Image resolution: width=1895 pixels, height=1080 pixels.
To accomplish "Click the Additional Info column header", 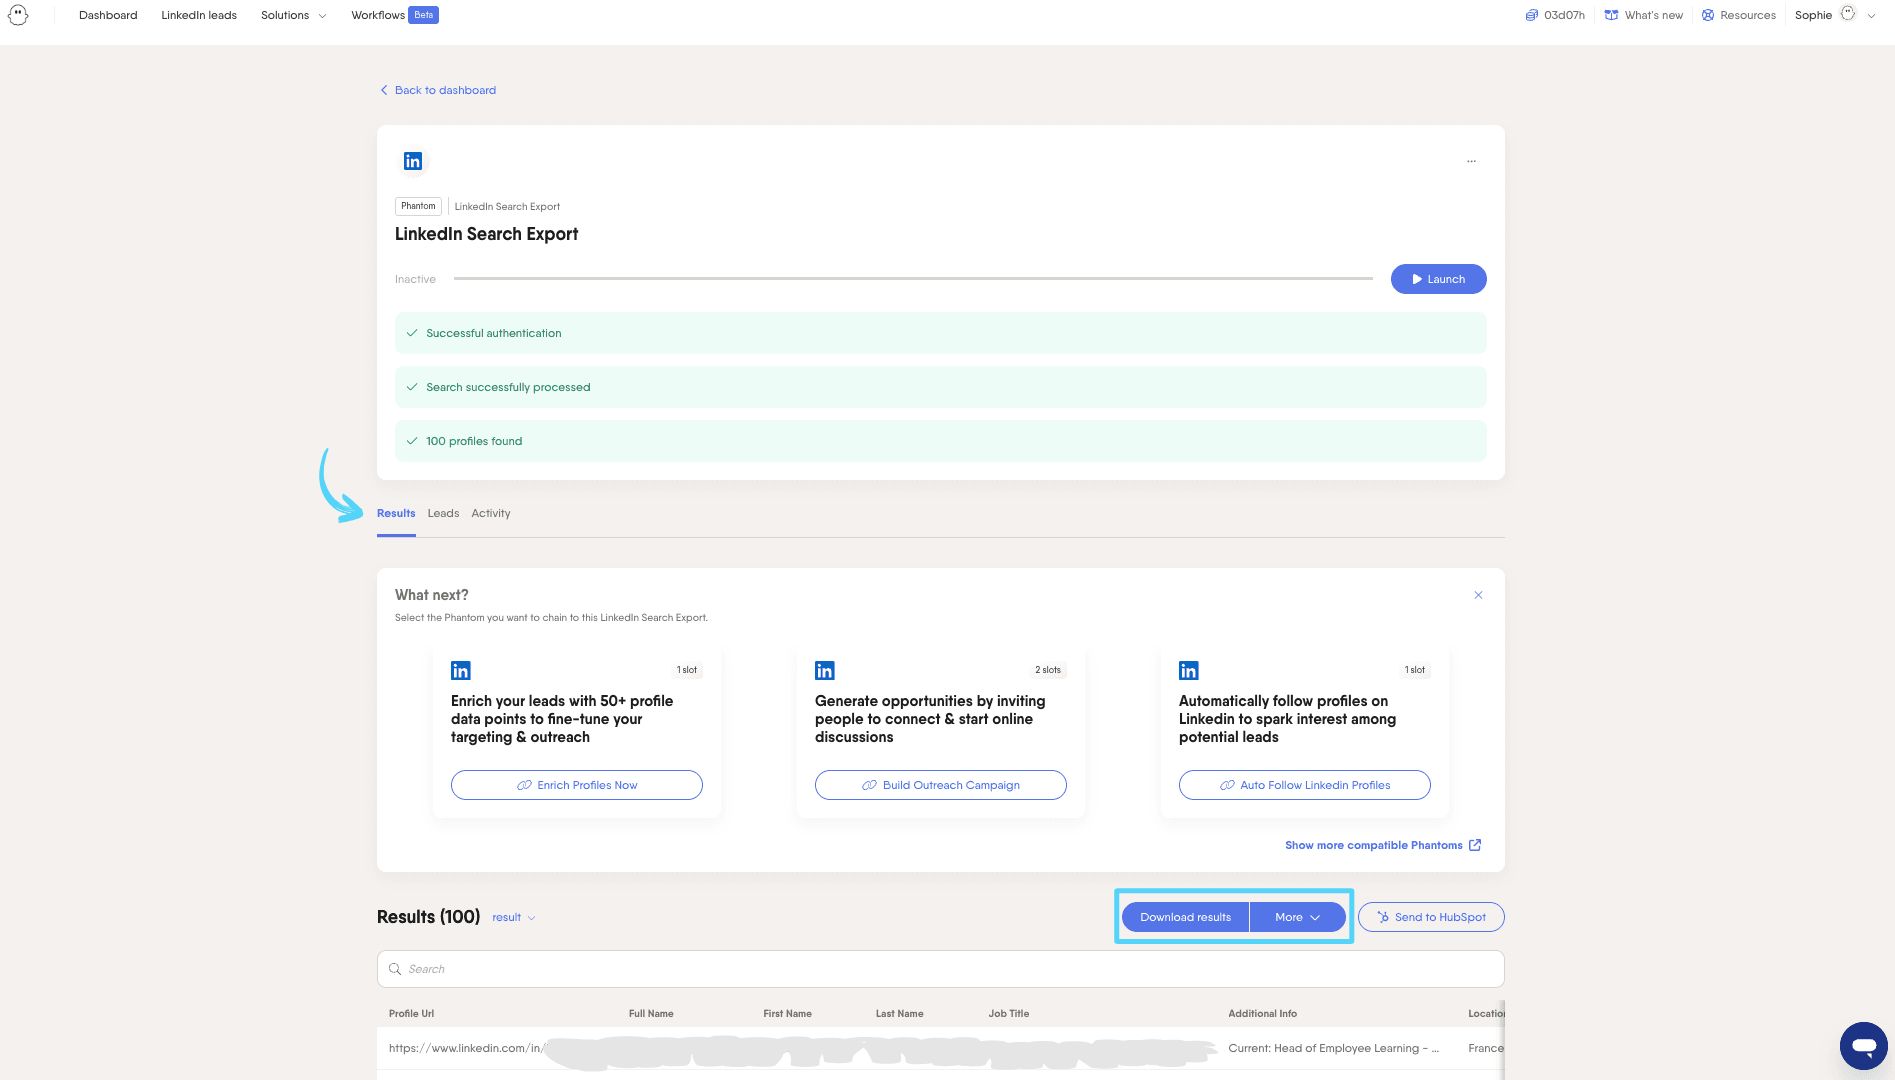I will pos(1262,1013).
